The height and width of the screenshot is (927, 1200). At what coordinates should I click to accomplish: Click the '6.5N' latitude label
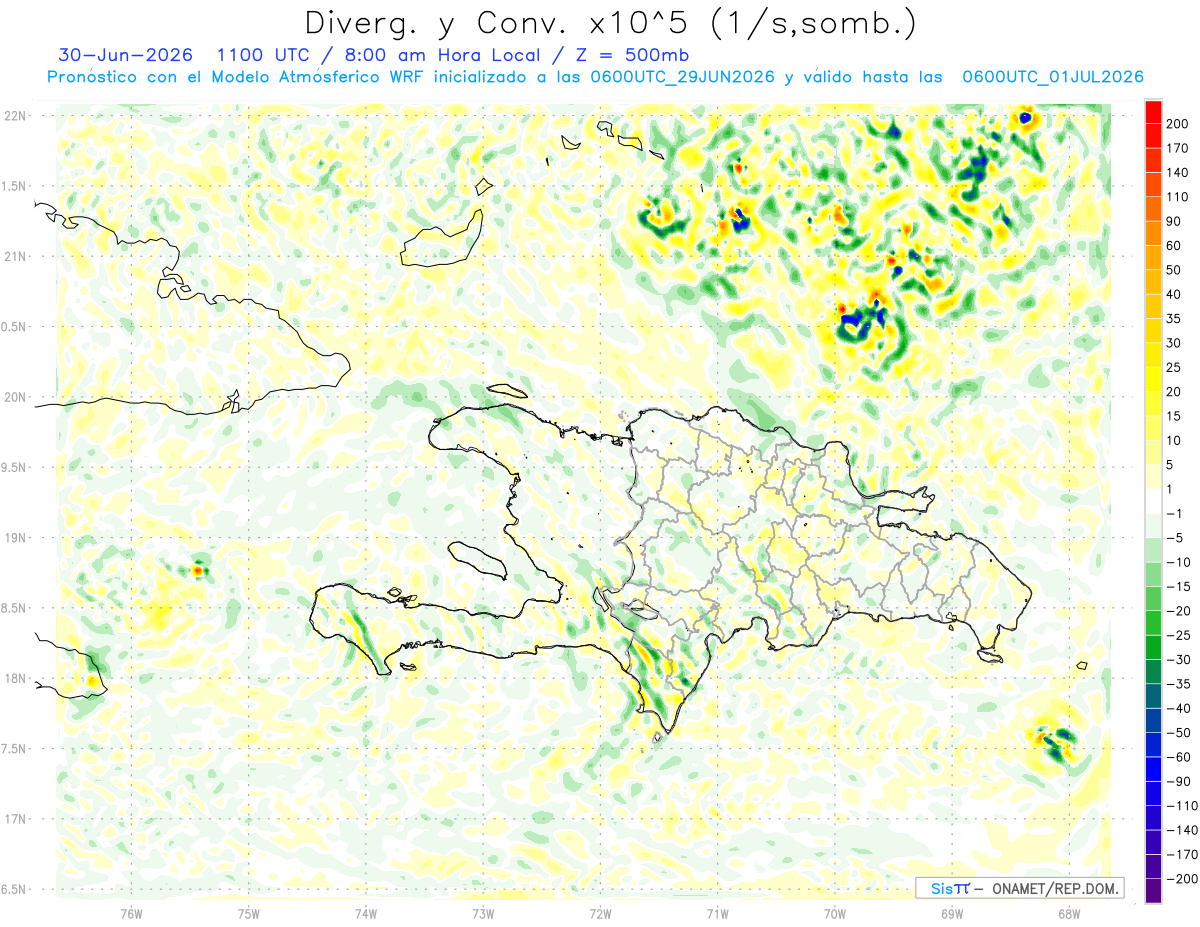(15, 889)
